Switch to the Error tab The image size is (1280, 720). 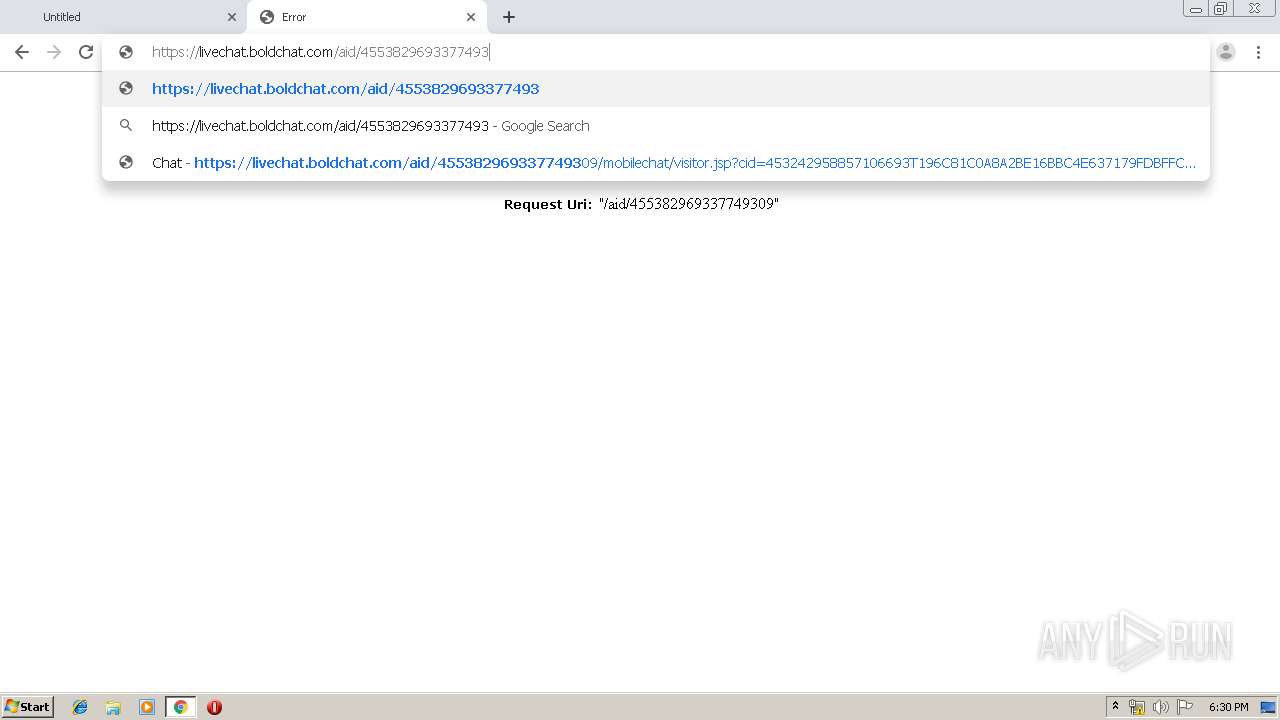pyautogui.click(x=367, y=17)
